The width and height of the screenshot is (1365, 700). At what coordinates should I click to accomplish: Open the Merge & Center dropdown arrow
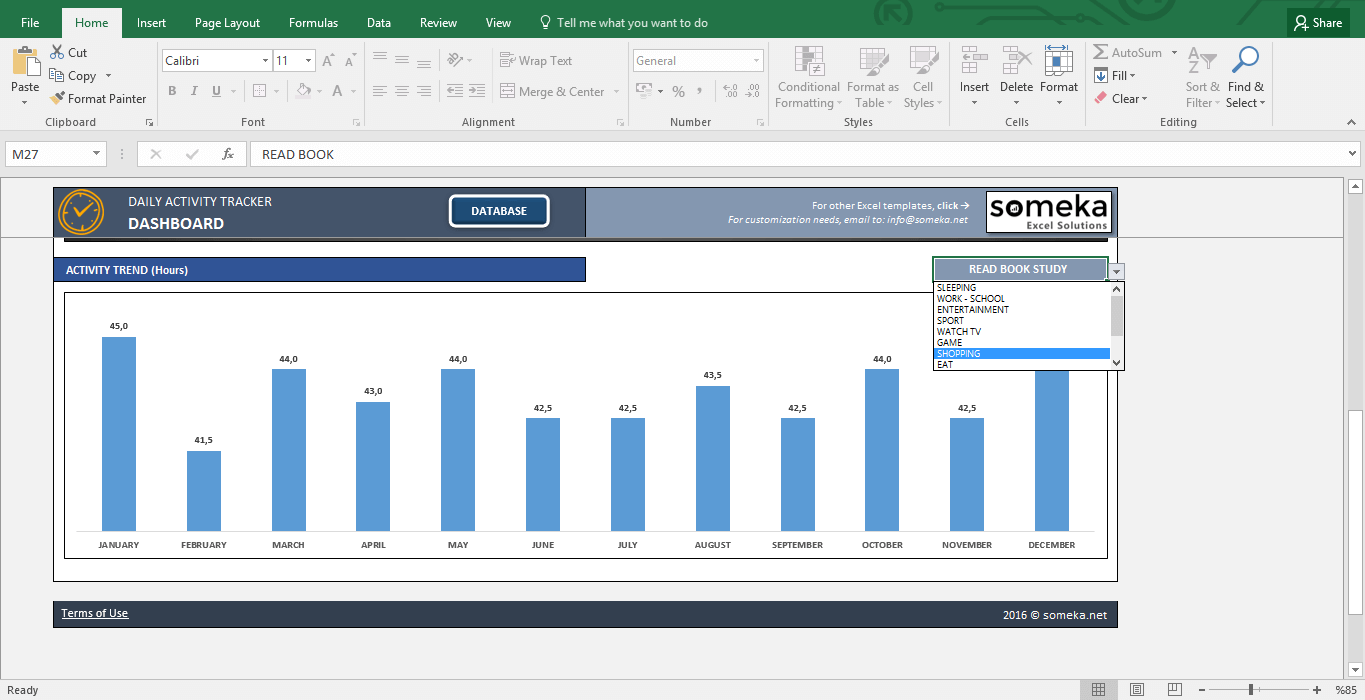pyautogui.click(x=617, y=92)
